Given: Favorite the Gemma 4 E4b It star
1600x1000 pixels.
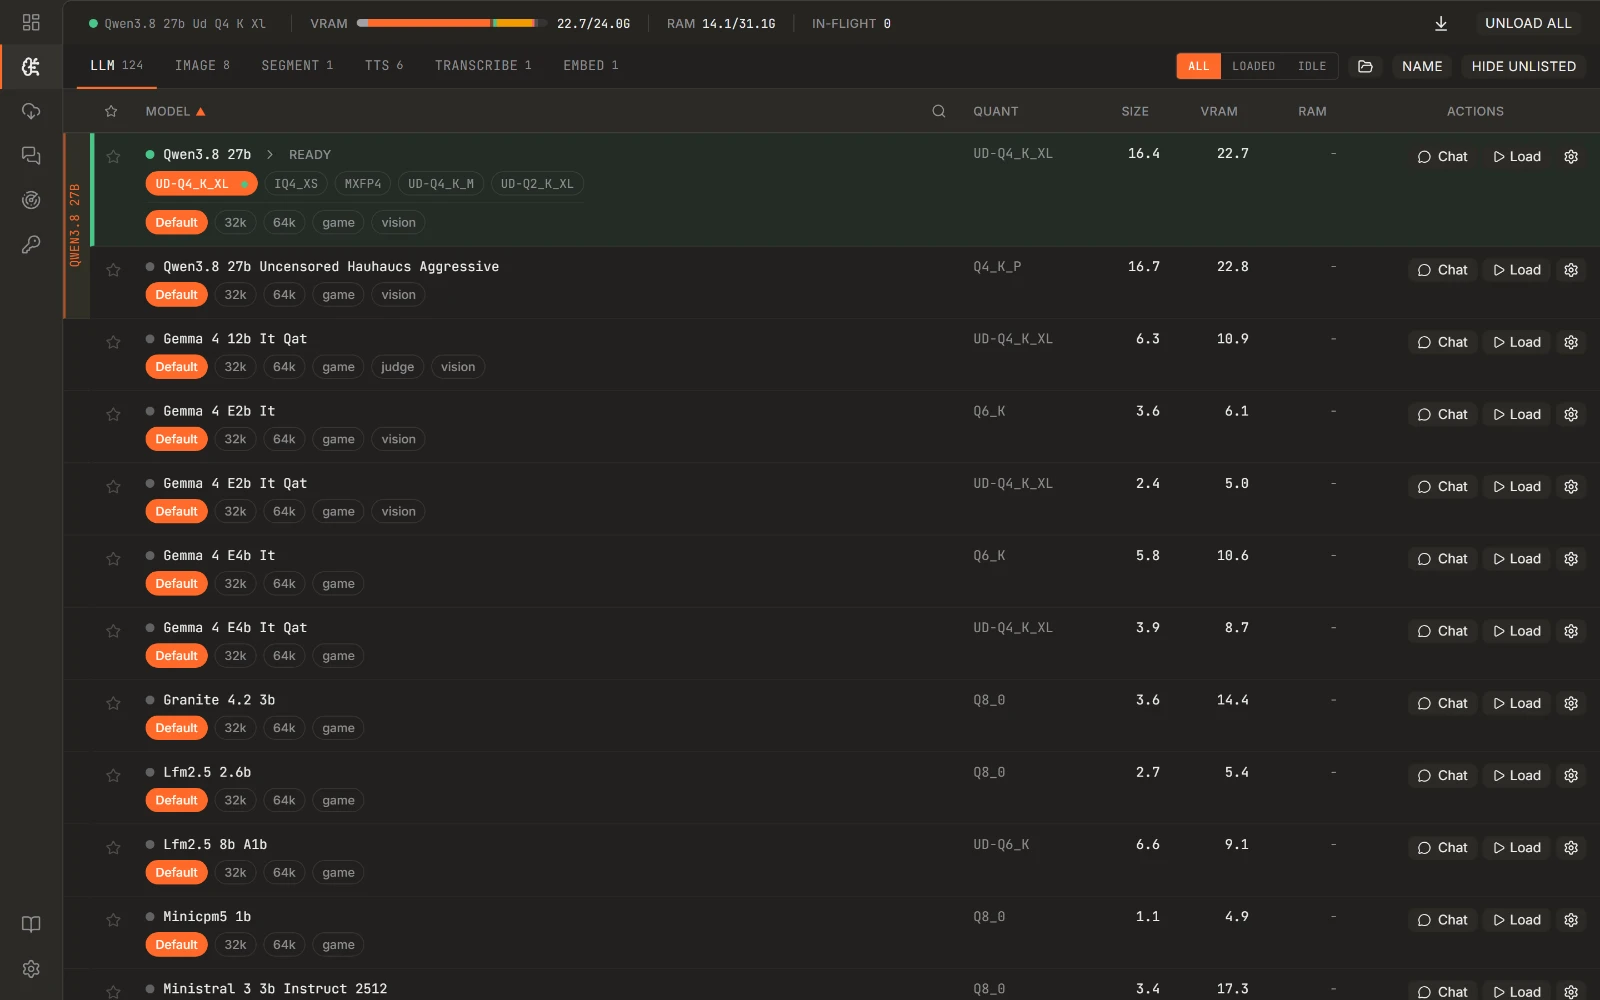Looking at the screenshot, I should click(x=113, y=558).
